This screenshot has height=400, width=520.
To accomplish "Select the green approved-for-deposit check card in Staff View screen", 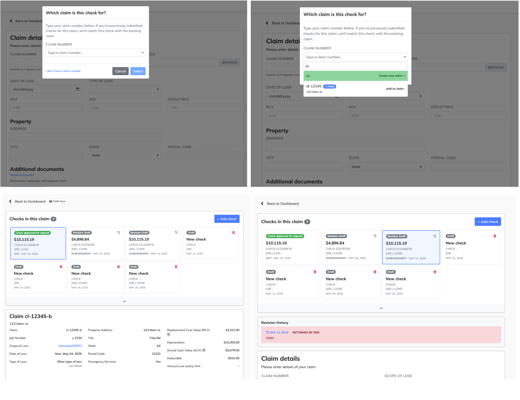I will point(38,243).
